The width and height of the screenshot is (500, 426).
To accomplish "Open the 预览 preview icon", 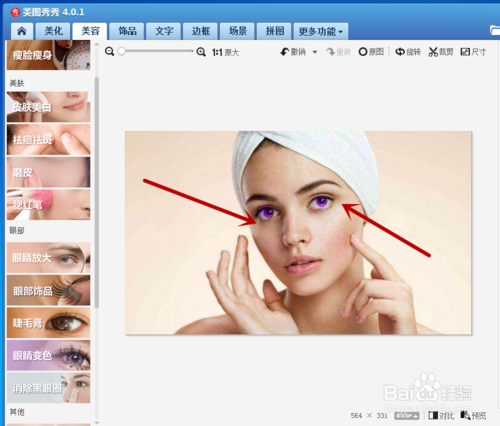I will [x=473, y=416].
